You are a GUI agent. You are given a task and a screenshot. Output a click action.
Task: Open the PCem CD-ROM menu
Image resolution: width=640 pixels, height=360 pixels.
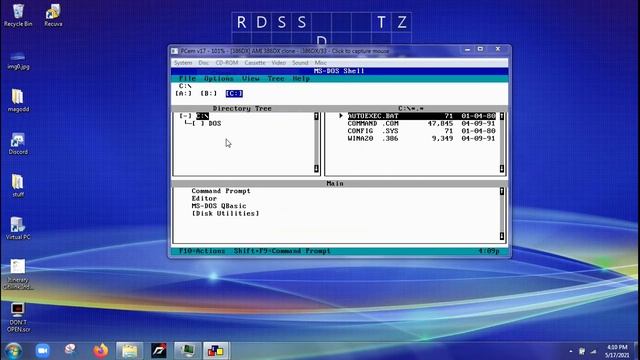pos(227,63)
